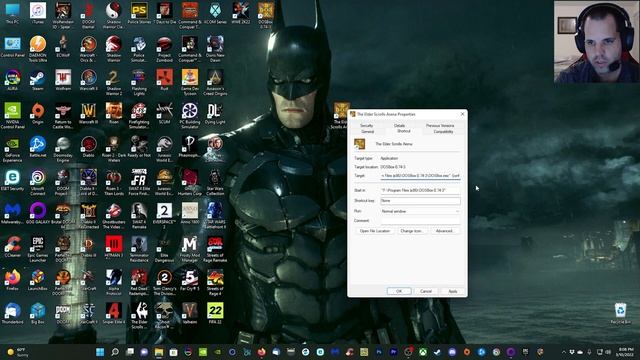Select the Anno 1800 shortcut
Image resolution: width=640 pixels, height=360 pixels.
(x=190, y=213)
